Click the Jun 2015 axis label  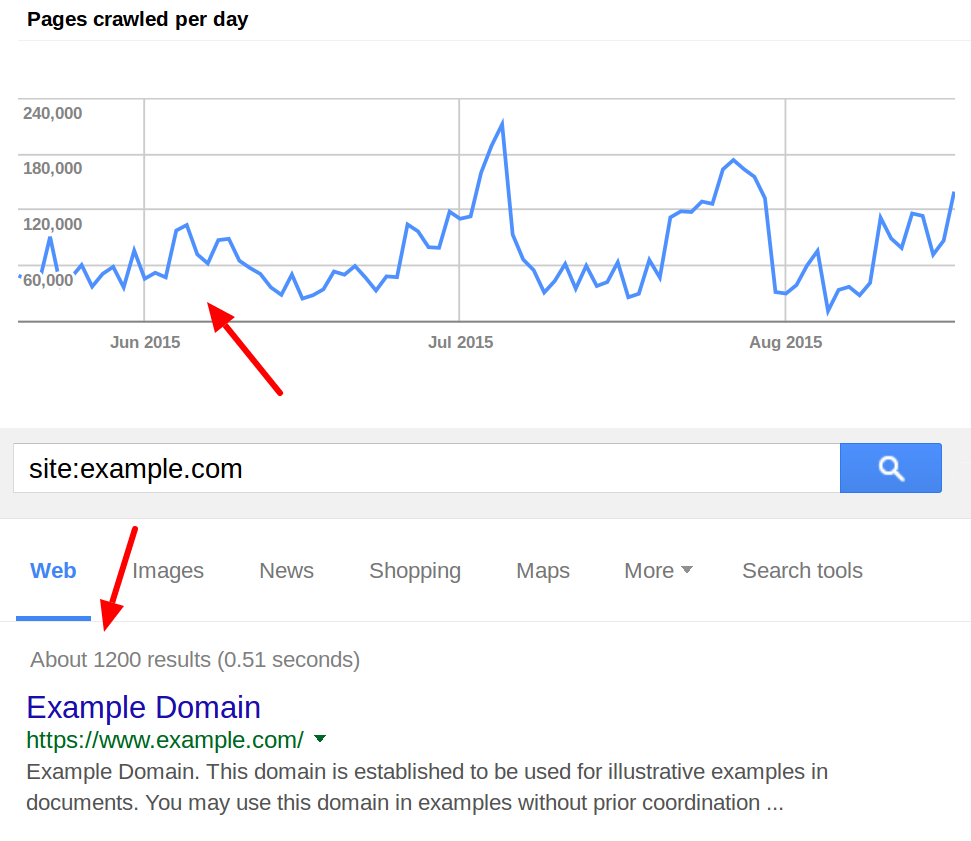[x=145, y=342]
